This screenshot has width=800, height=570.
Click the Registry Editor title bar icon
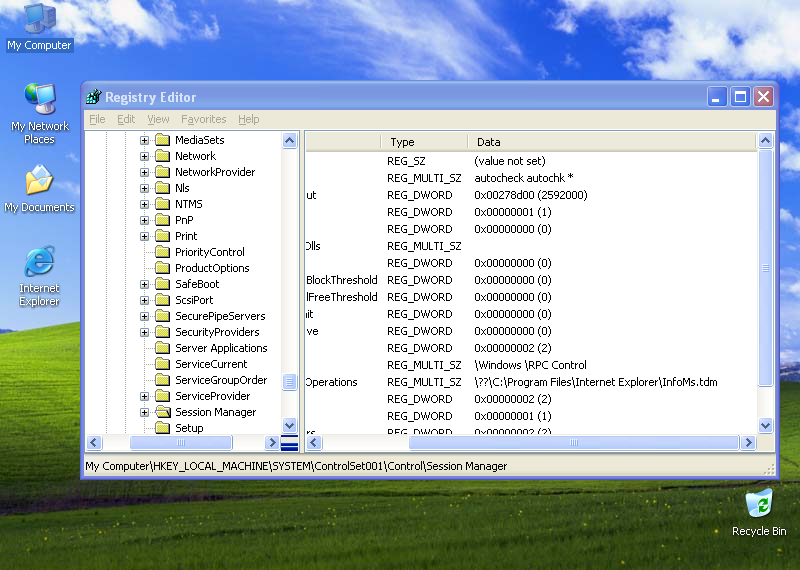94,96
